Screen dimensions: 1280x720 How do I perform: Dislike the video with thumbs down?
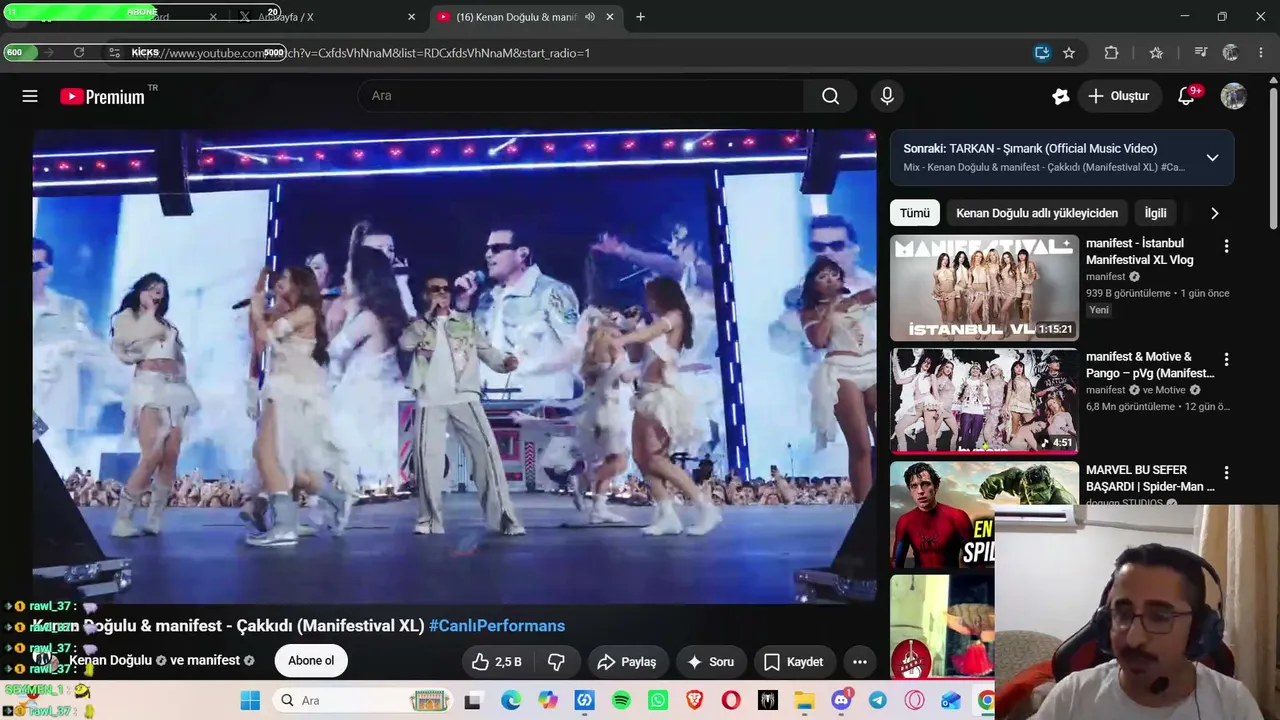pos(557,661)
